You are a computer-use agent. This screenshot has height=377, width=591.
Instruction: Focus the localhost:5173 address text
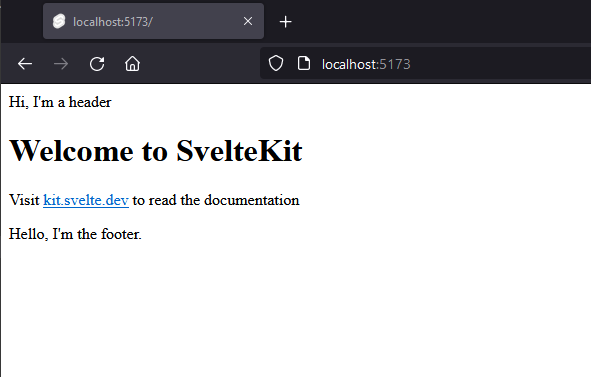click(x=366, y=64)
